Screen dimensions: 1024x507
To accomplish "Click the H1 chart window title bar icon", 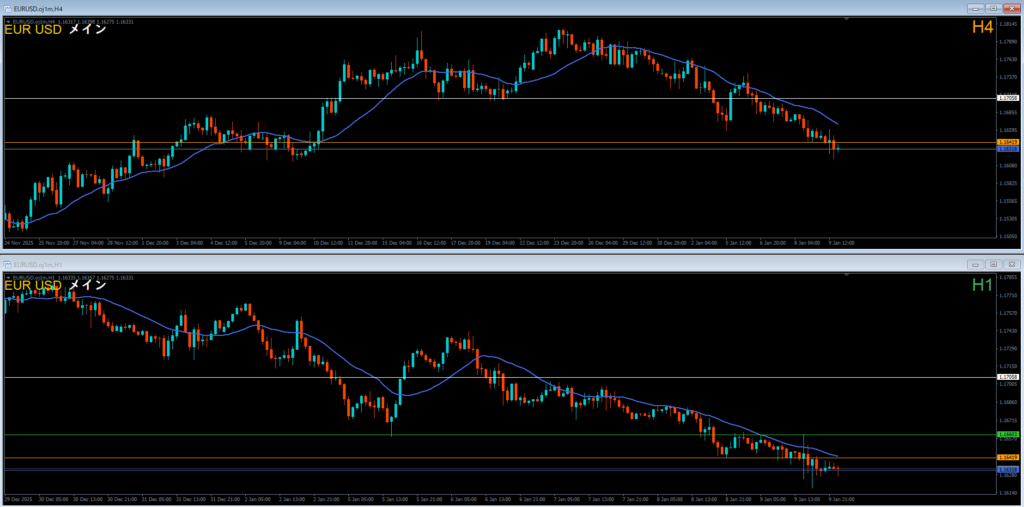I will point(7,264).
